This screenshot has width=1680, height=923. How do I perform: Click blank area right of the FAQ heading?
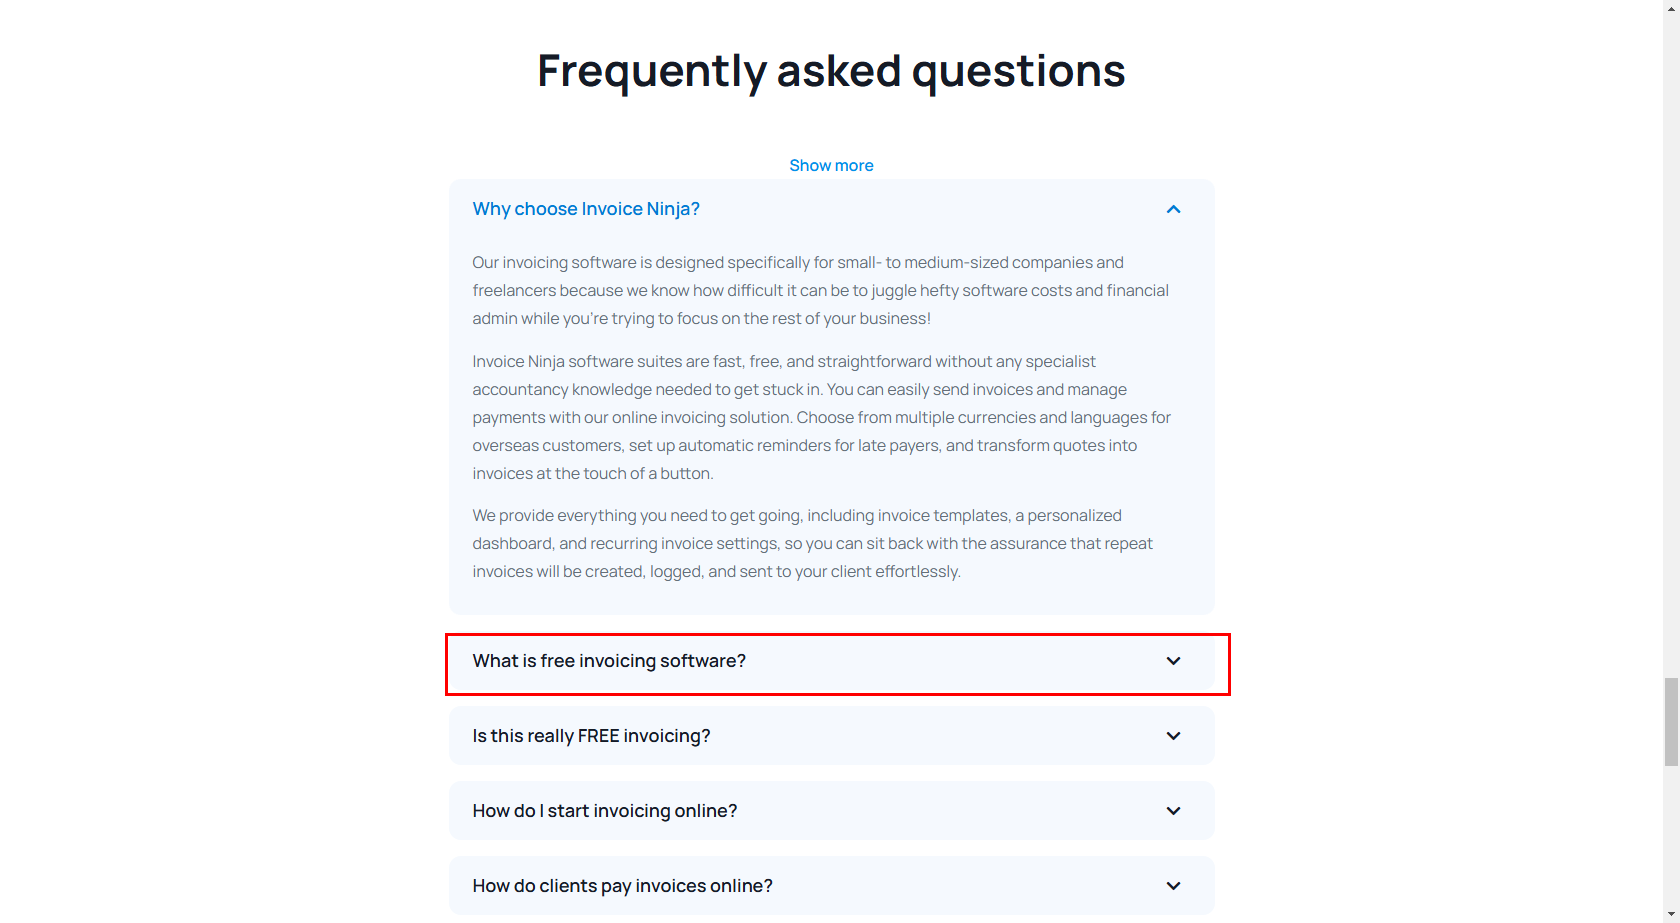click(1400, 71)
